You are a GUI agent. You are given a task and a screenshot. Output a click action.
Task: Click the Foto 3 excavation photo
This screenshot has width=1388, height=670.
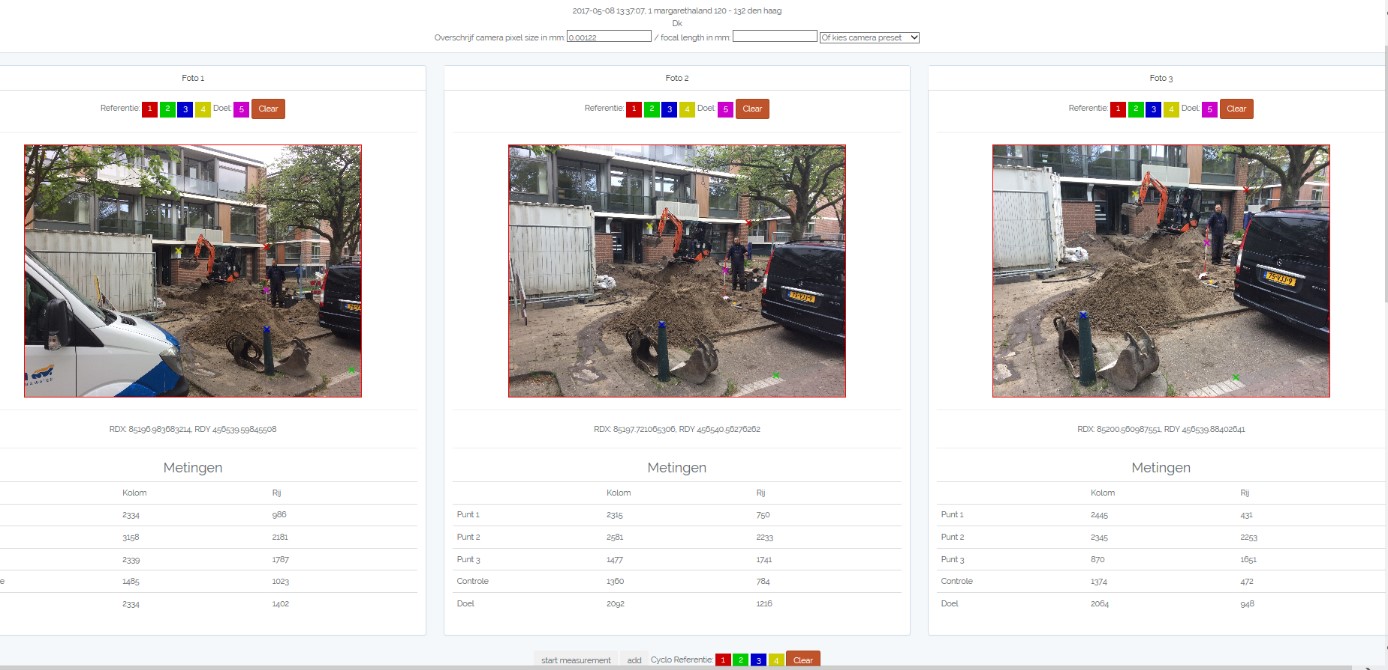coord(1160,271)
